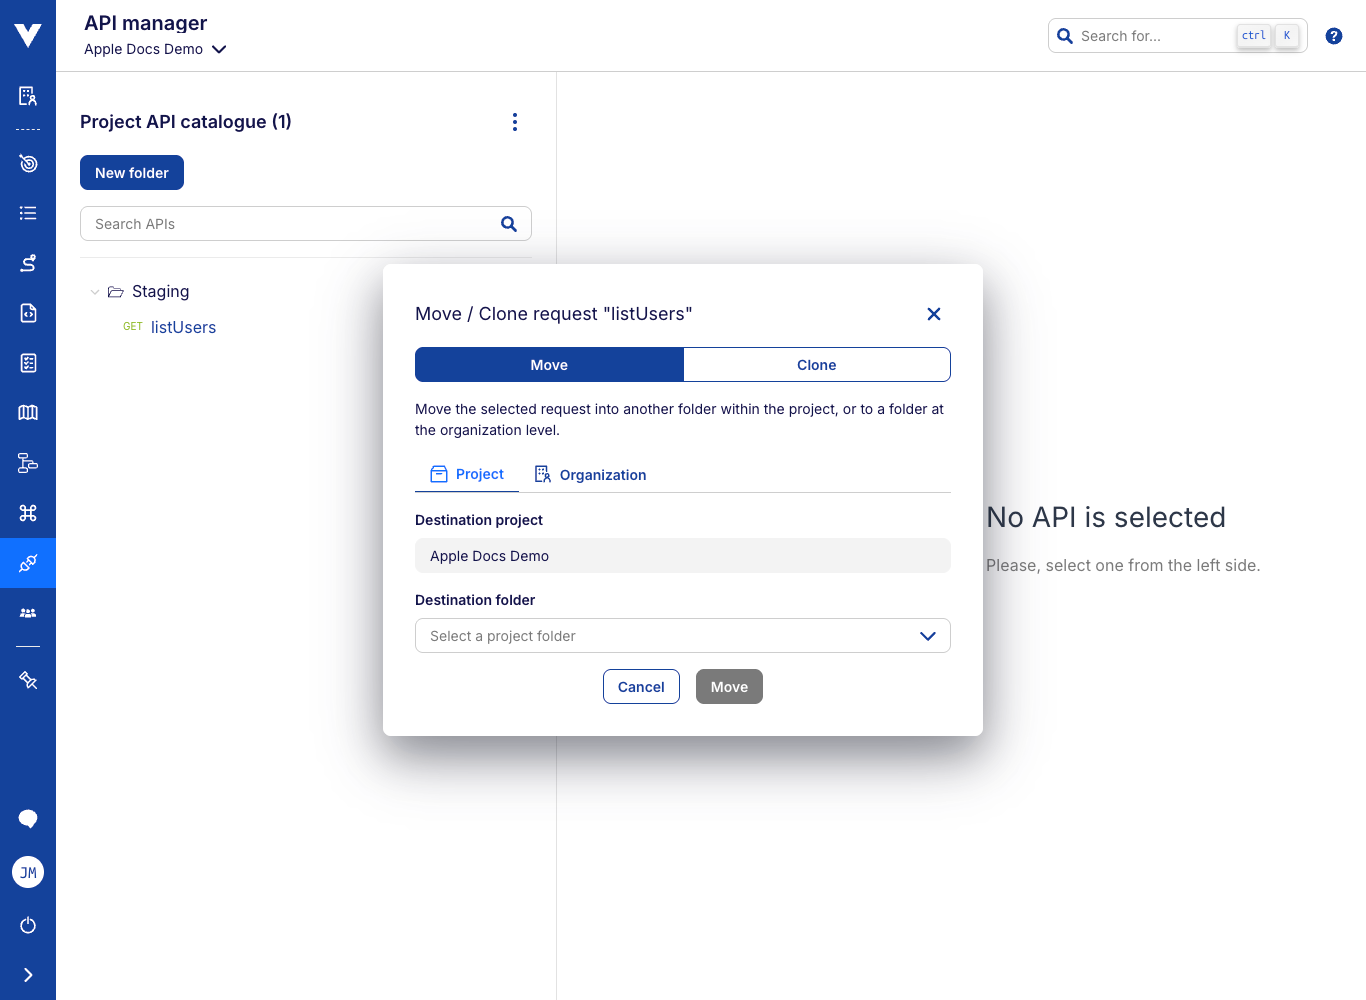Collapse the Staging folder
The height and width of the screenshot is (1000, 1366).
[x=95, y=292]
